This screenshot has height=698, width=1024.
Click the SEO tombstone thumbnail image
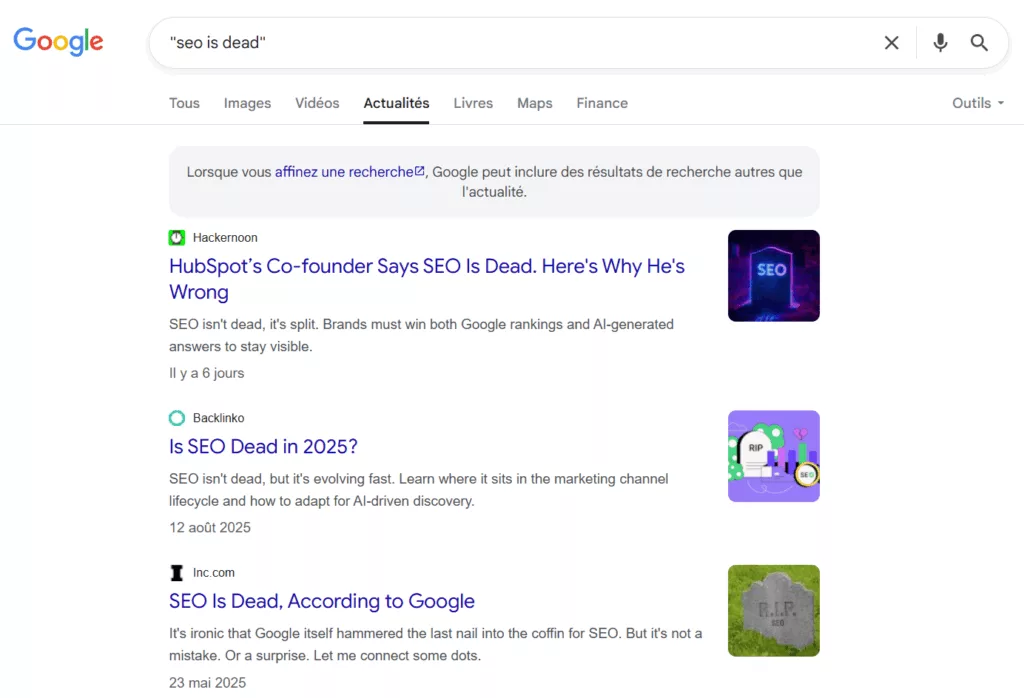tap(773, 276)
